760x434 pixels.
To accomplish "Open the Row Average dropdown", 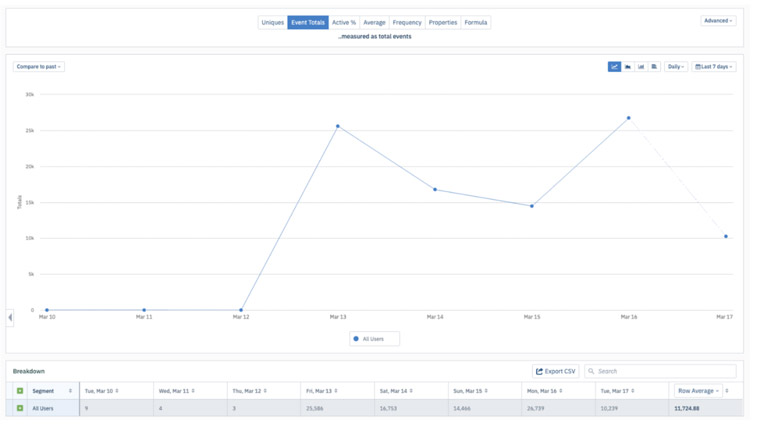I will [698, 391].
